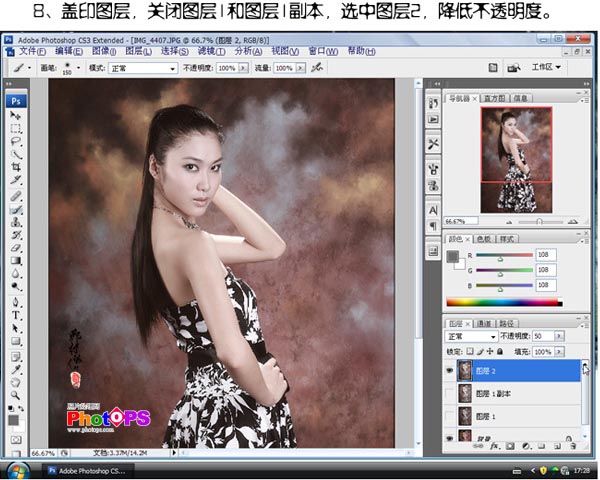Select the Move tool in the toolbox
This screenshot has width=600, height=480.
click(x=17, y=116)
